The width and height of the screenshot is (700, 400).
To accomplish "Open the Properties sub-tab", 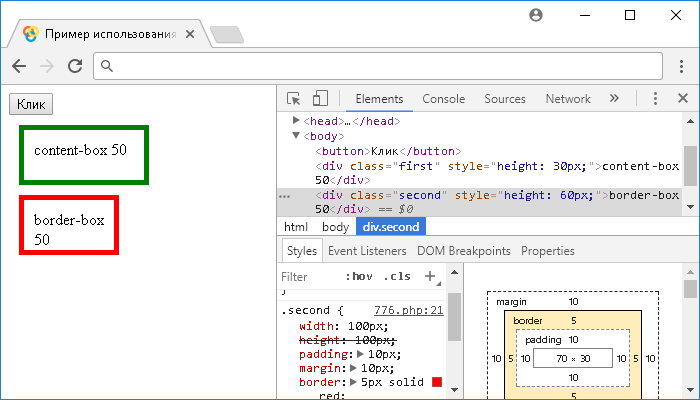I will pos(548,251).
